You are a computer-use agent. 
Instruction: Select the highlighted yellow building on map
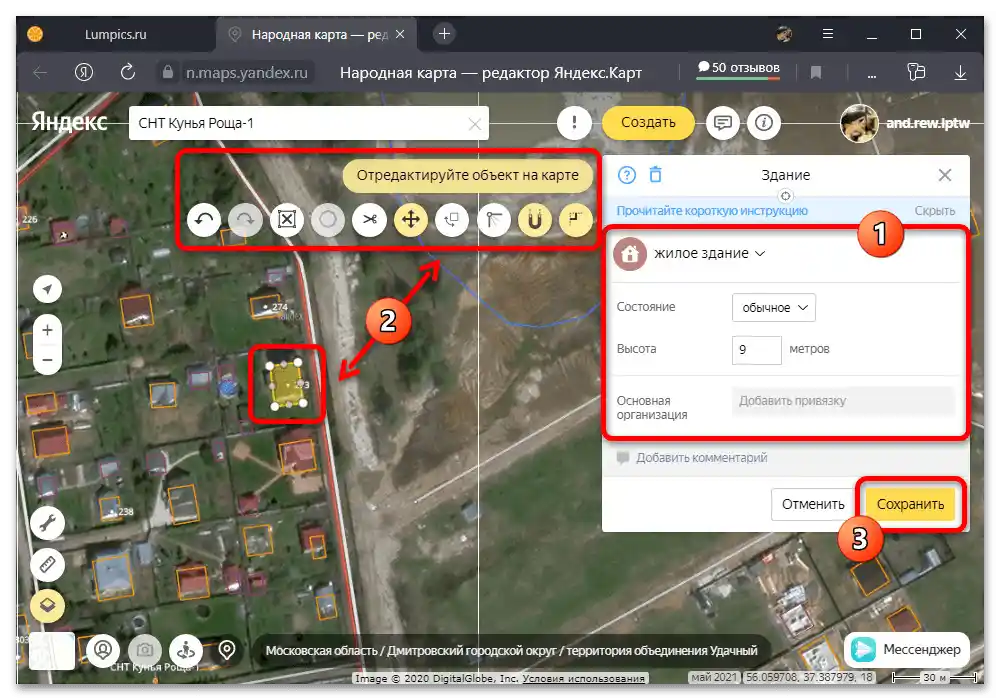[287, 384]
